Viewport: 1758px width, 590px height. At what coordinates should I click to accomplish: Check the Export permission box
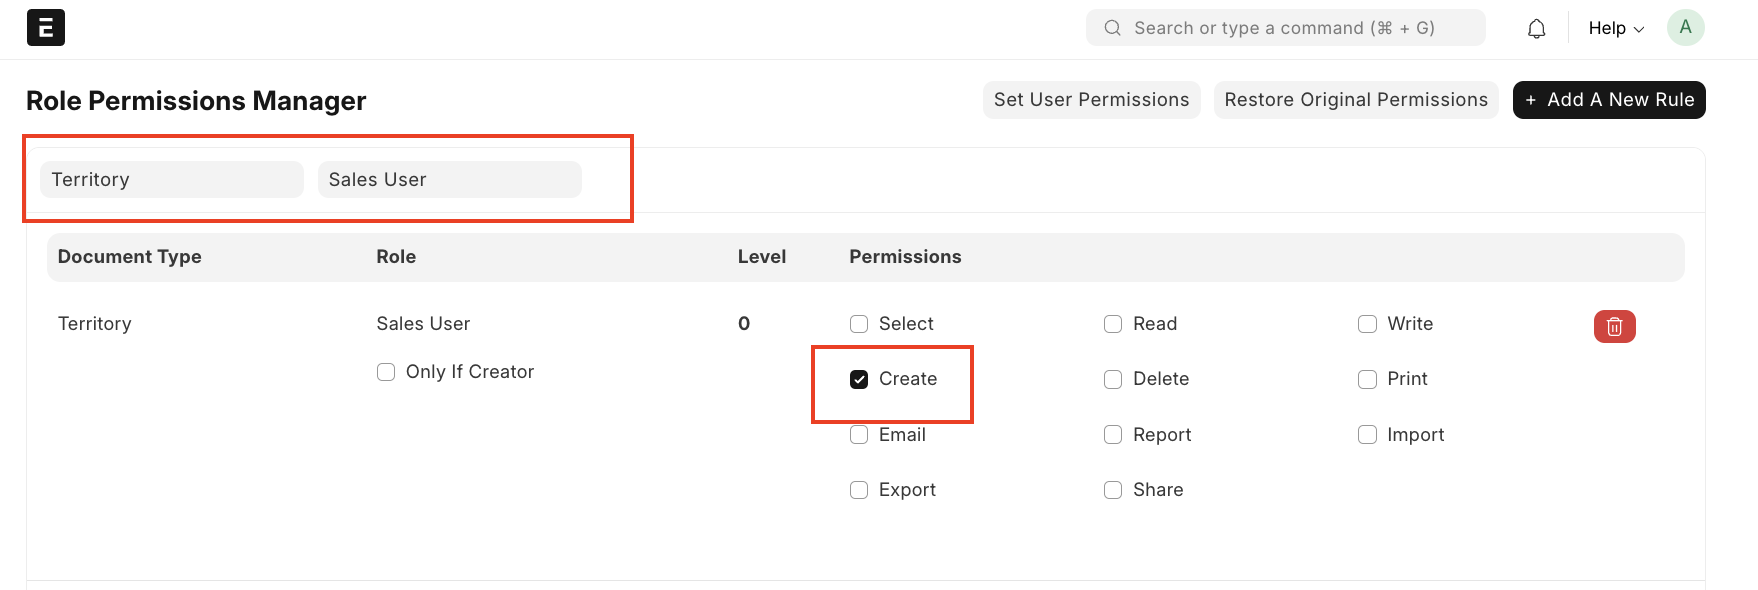(859, 490)
